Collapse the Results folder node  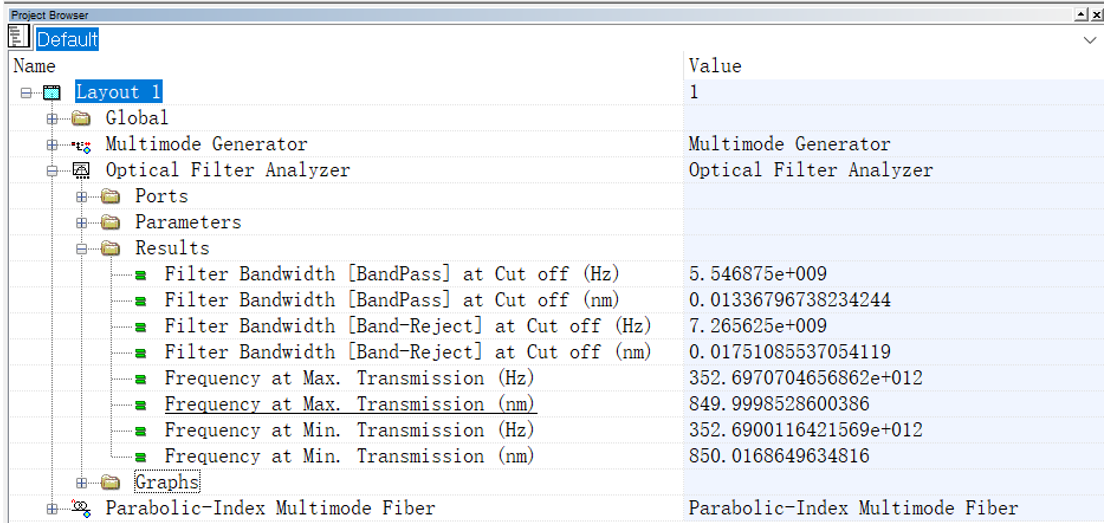pos(82,248)
